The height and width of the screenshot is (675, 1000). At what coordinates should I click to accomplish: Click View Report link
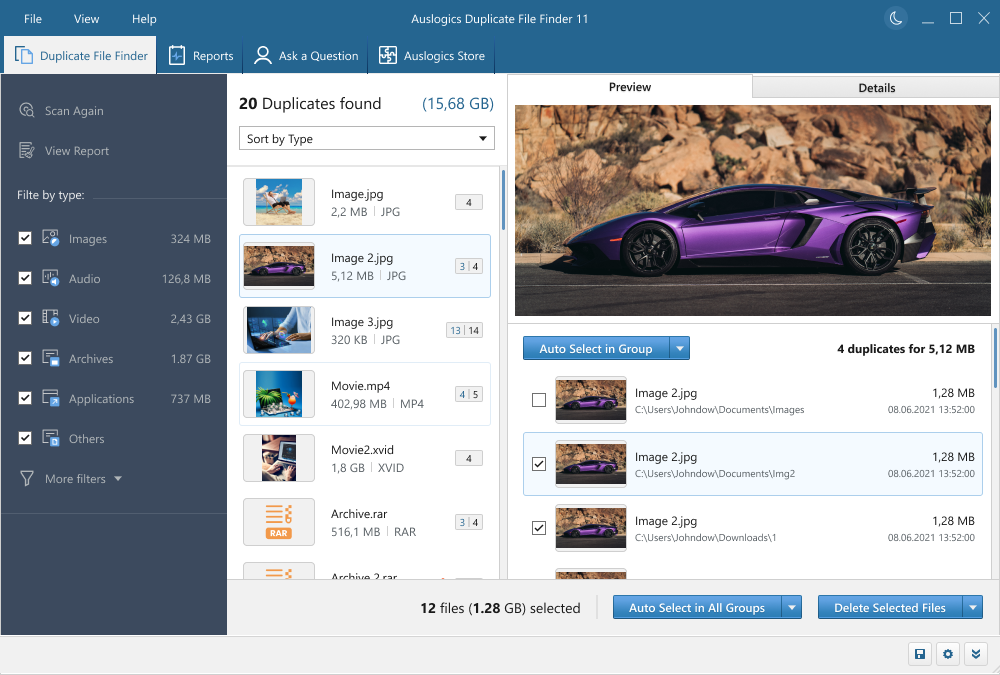click(x=77, y=151)
